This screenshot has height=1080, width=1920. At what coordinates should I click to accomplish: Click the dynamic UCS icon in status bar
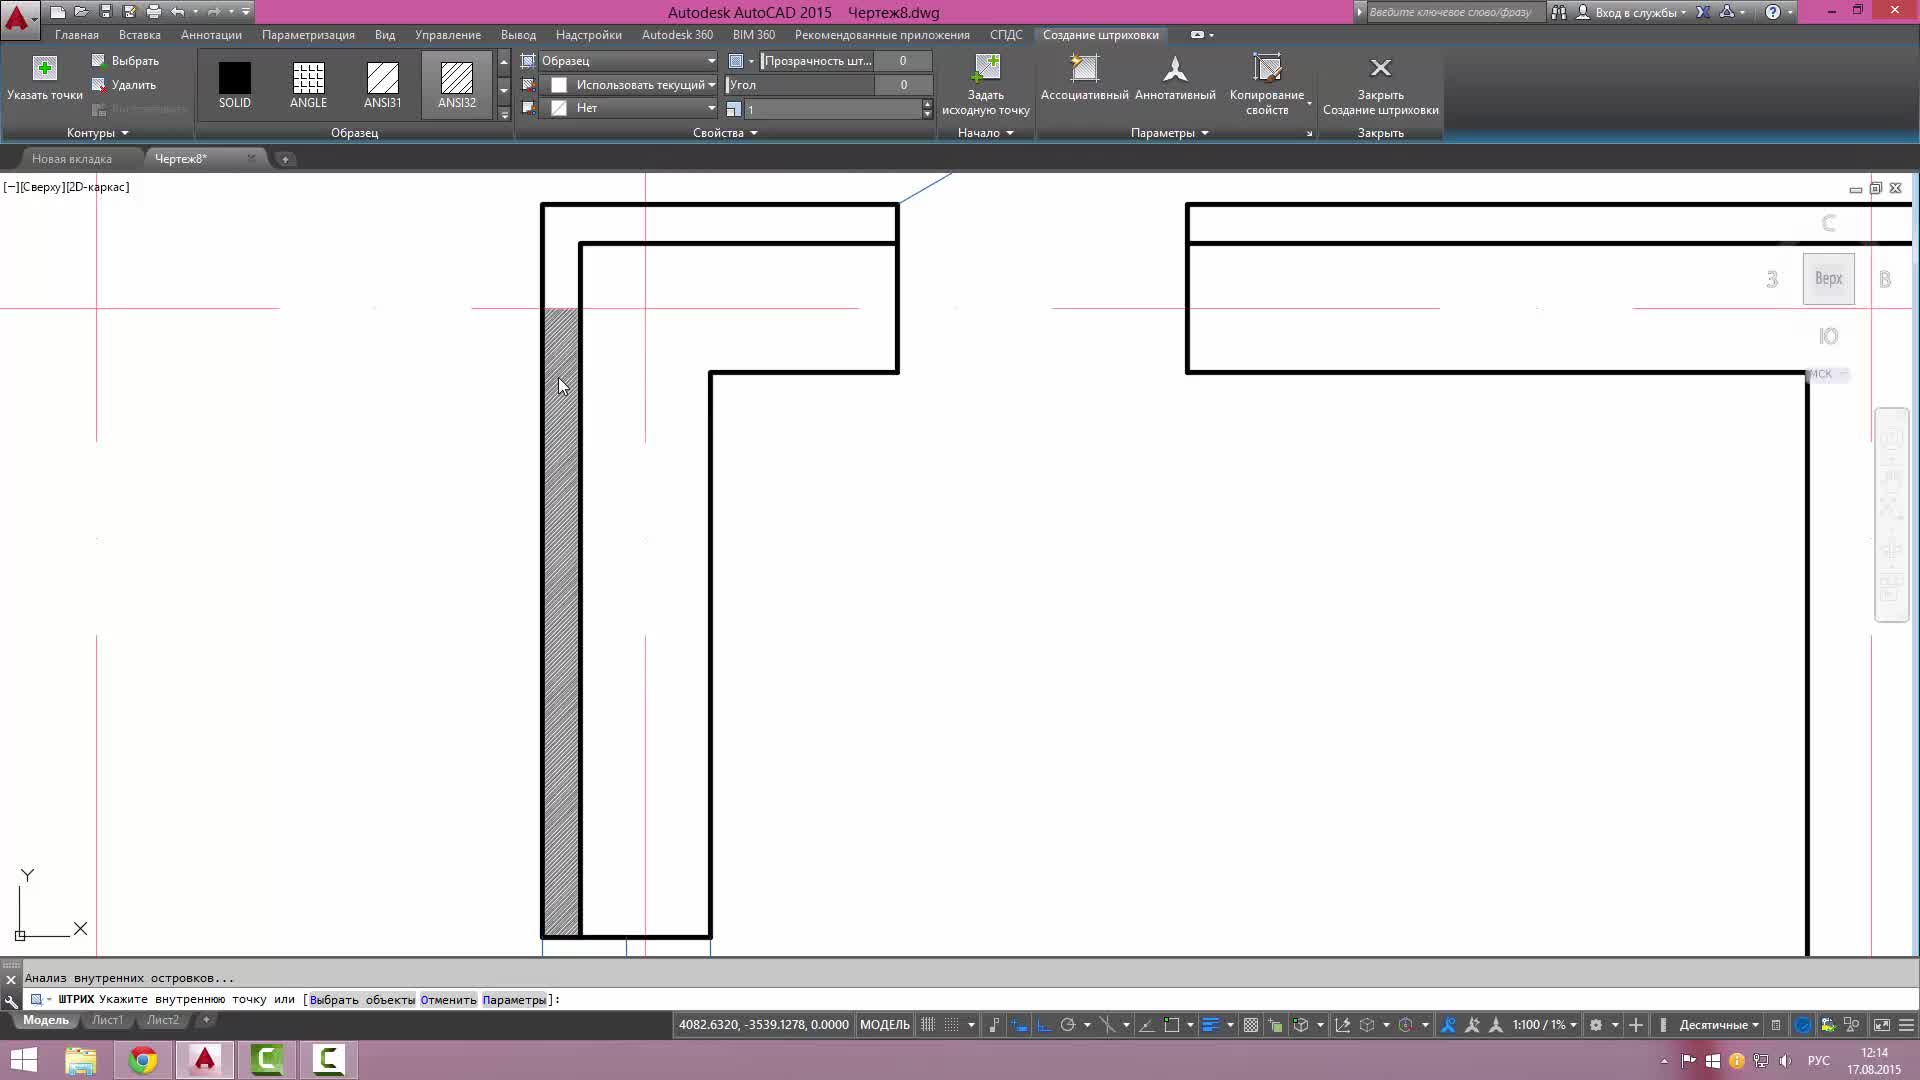tap(1342, 1025)
